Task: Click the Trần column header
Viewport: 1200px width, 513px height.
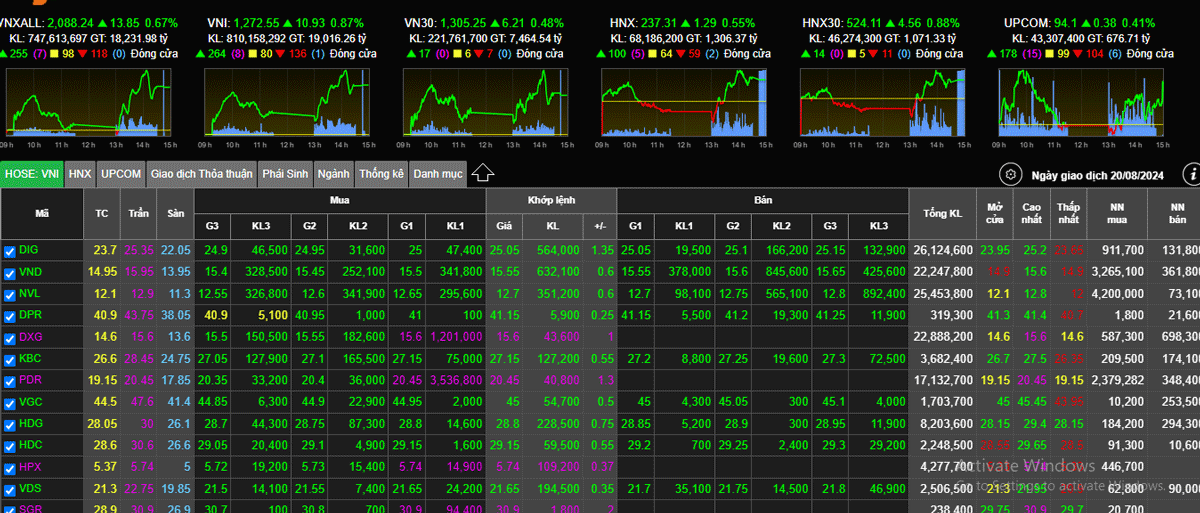Action: (x=139, y=213)
